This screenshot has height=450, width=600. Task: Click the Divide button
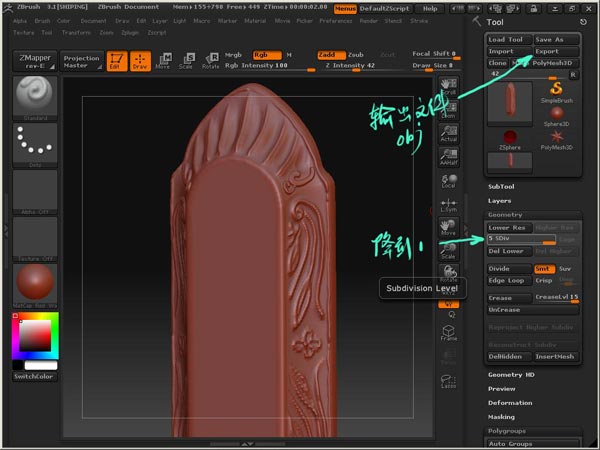(509, 269)
